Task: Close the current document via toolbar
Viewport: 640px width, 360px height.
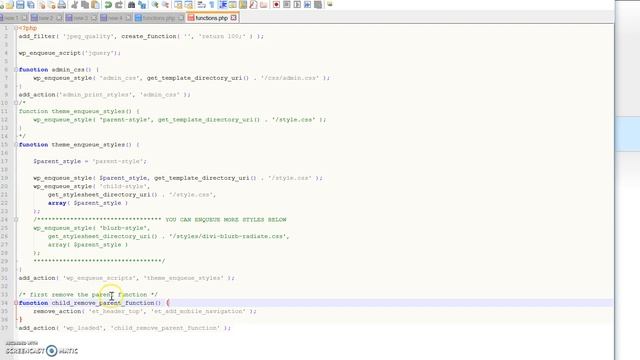Action: tap(42, 5)
